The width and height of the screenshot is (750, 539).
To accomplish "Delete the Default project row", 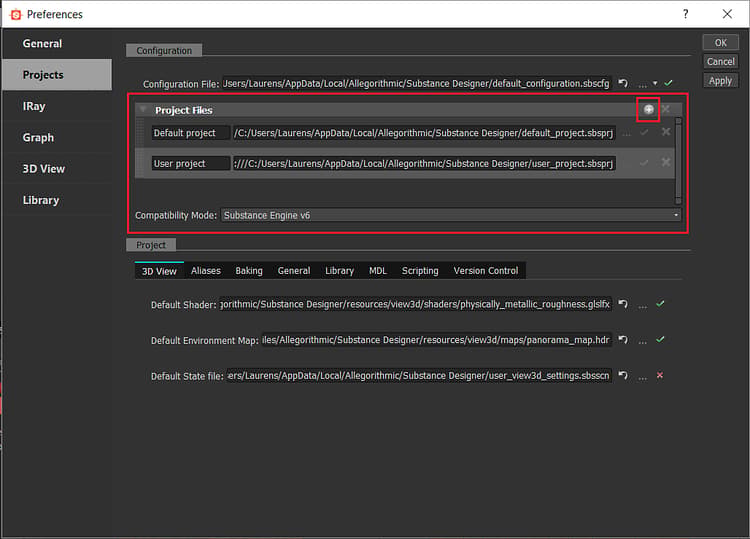I will click(666, 132).
